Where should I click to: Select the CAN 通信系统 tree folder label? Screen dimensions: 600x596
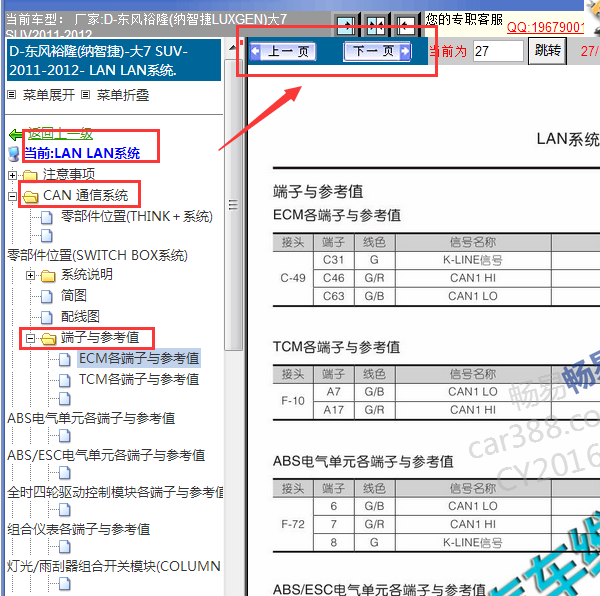point(86,195)
